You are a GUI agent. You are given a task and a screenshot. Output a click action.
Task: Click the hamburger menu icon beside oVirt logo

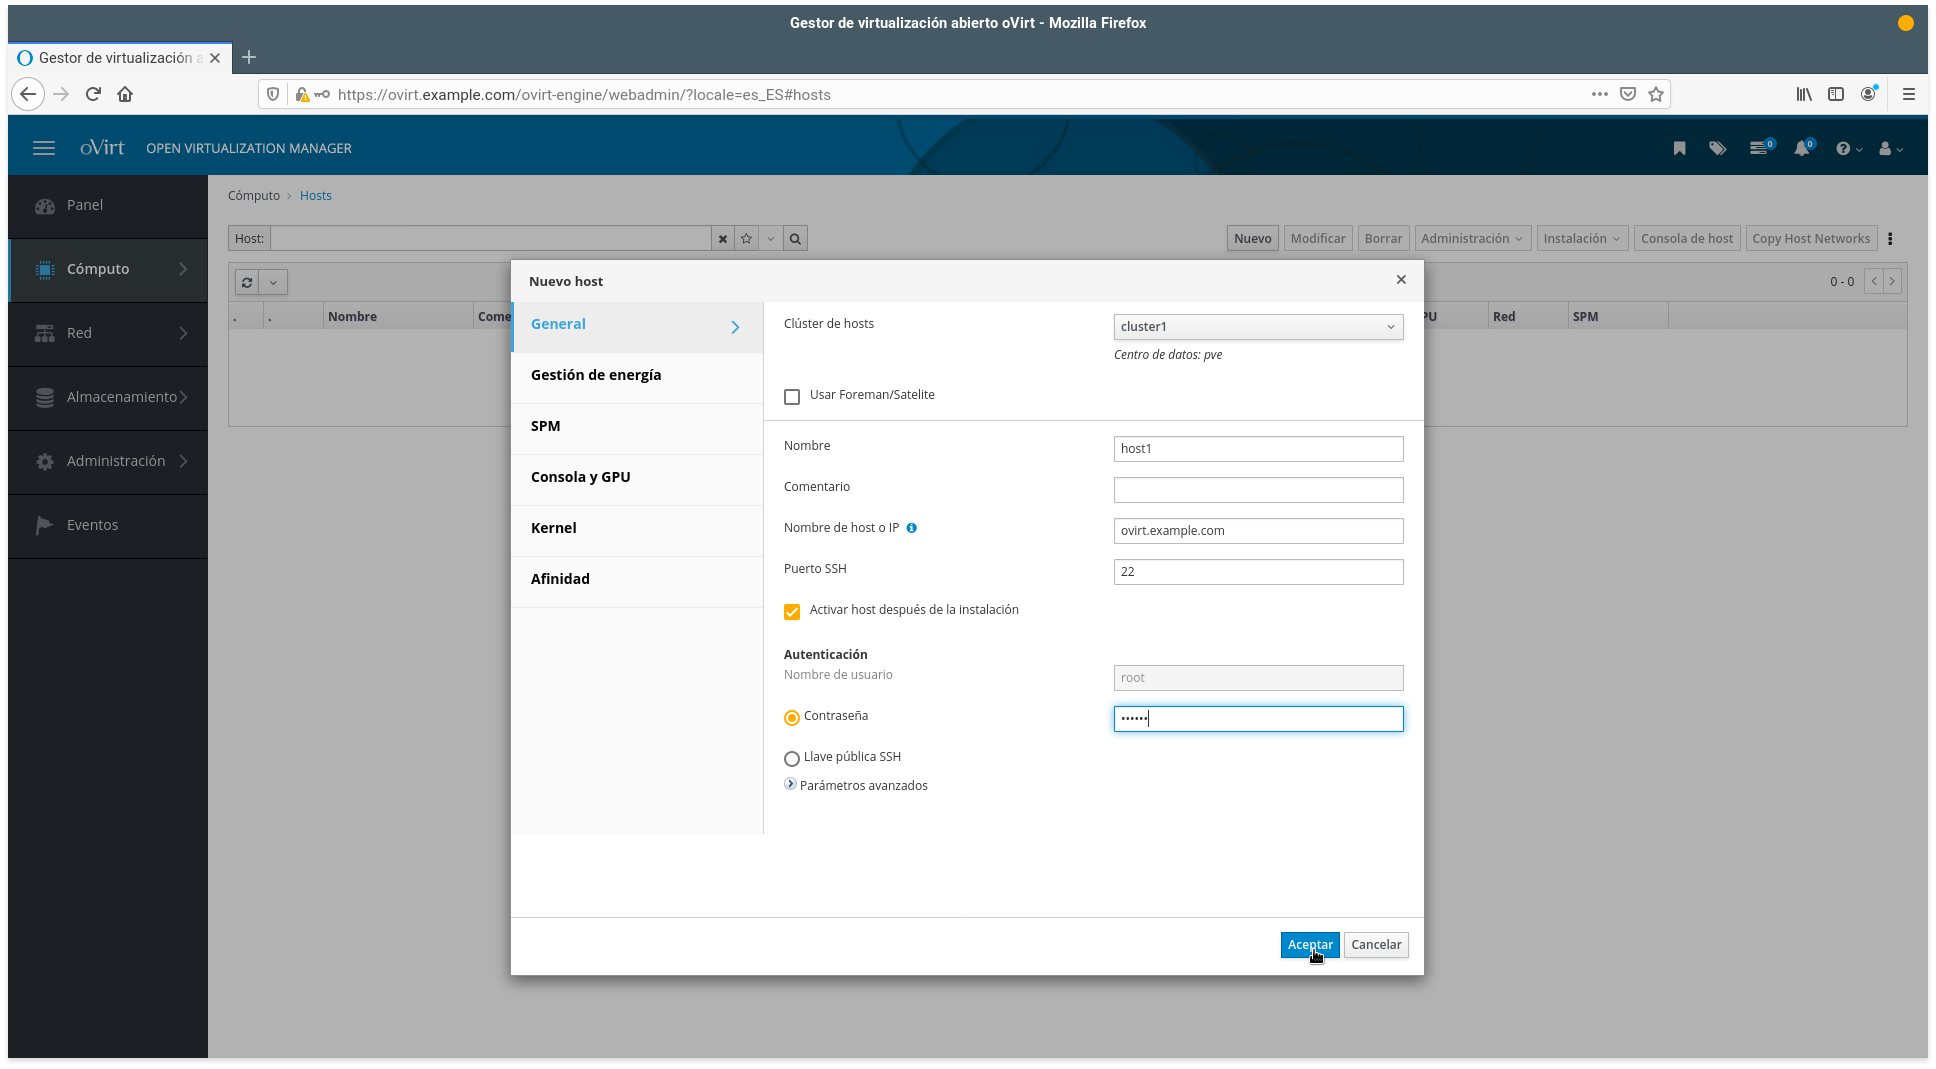(x=44, y=148)
